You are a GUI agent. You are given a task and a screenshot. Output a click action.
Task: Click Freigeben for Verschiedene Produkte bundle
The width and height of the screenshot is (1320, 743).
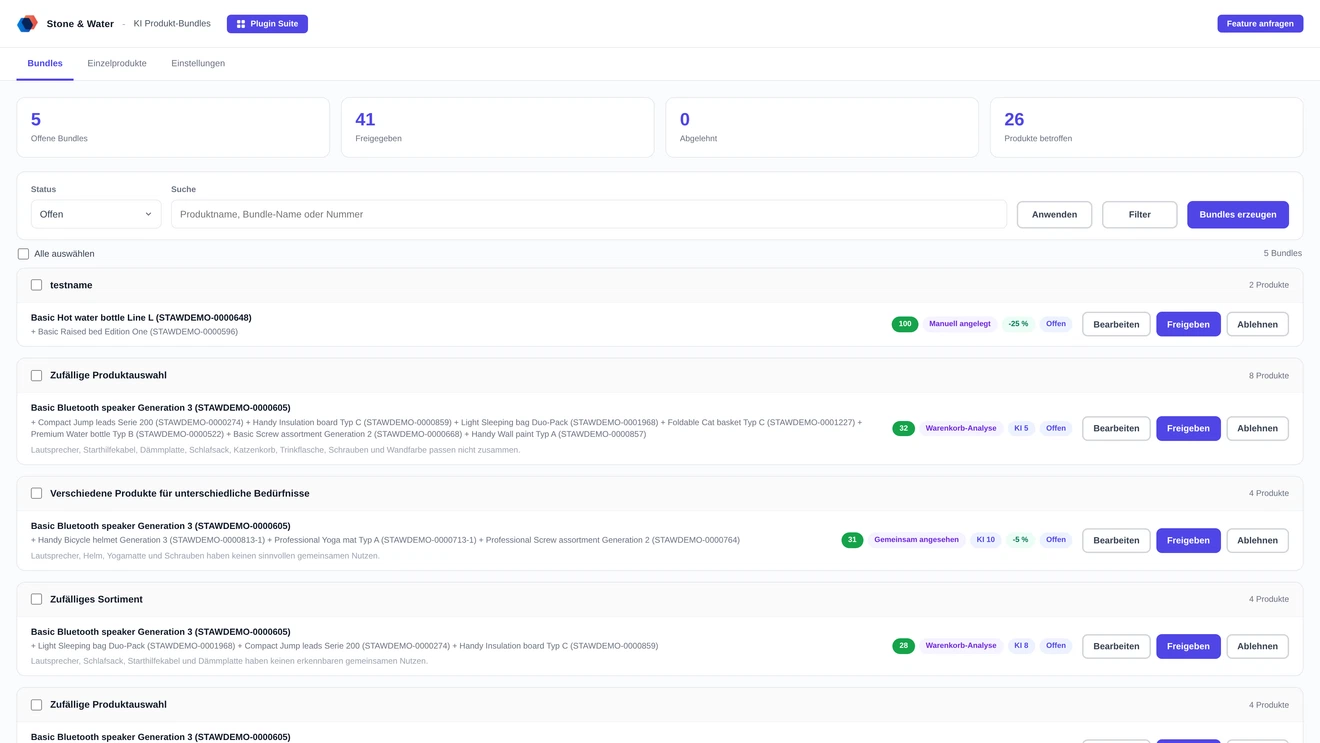coord(1188,540)
